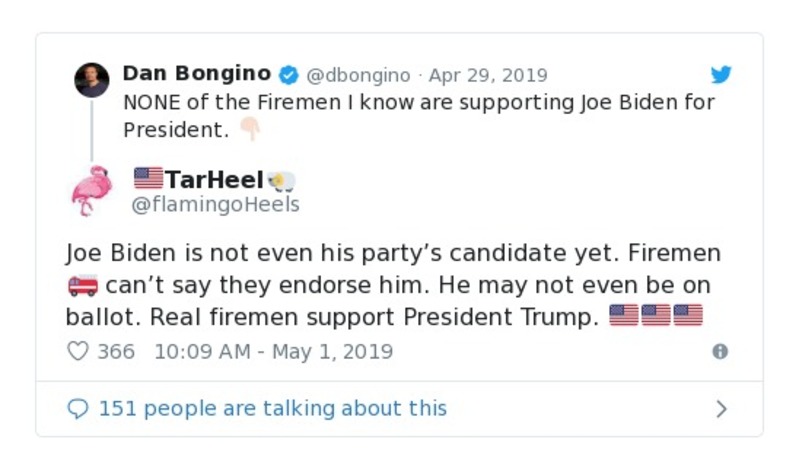Open "151 people are talking about this"
The height and width of the screenshot is (468, 799).
(x=272, y=409)
